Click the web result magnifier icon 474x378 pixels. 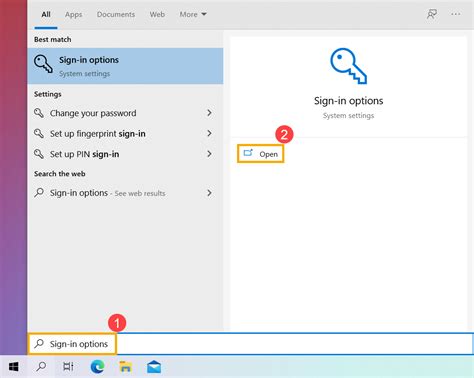(39, 193)
